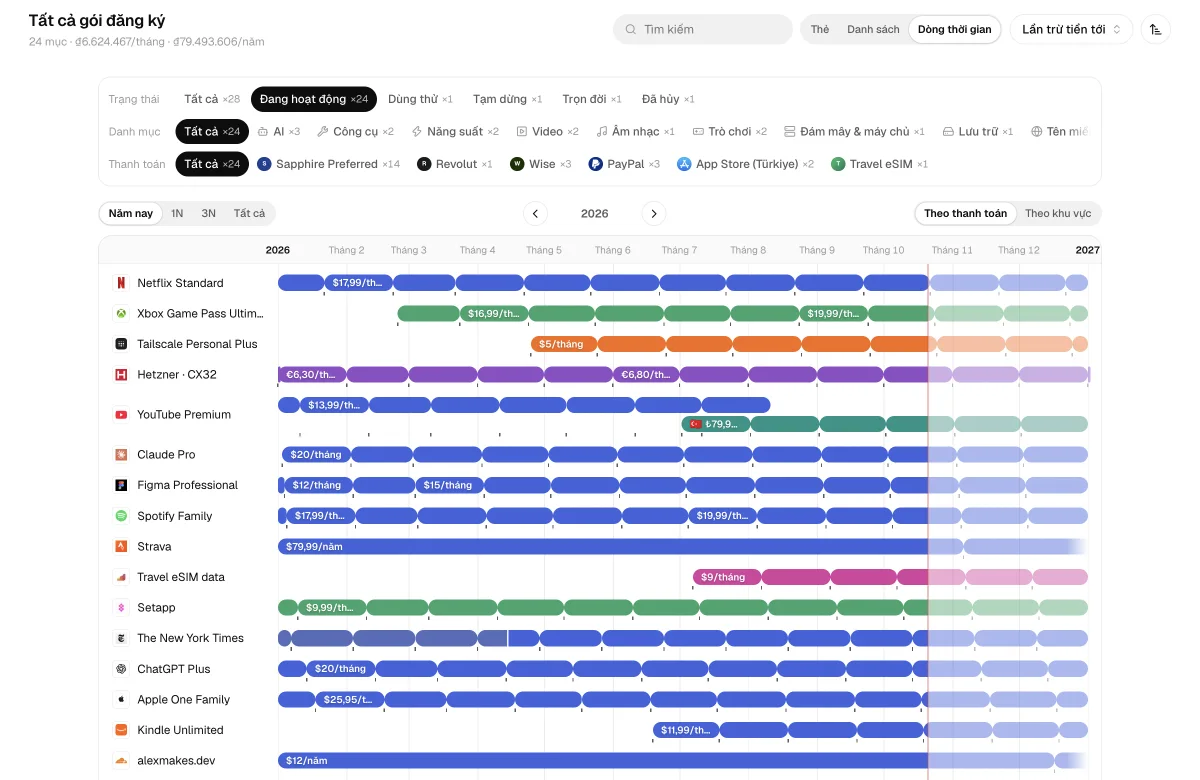
Task: Filter status by Tạm dừng
Action: [507, 99]
